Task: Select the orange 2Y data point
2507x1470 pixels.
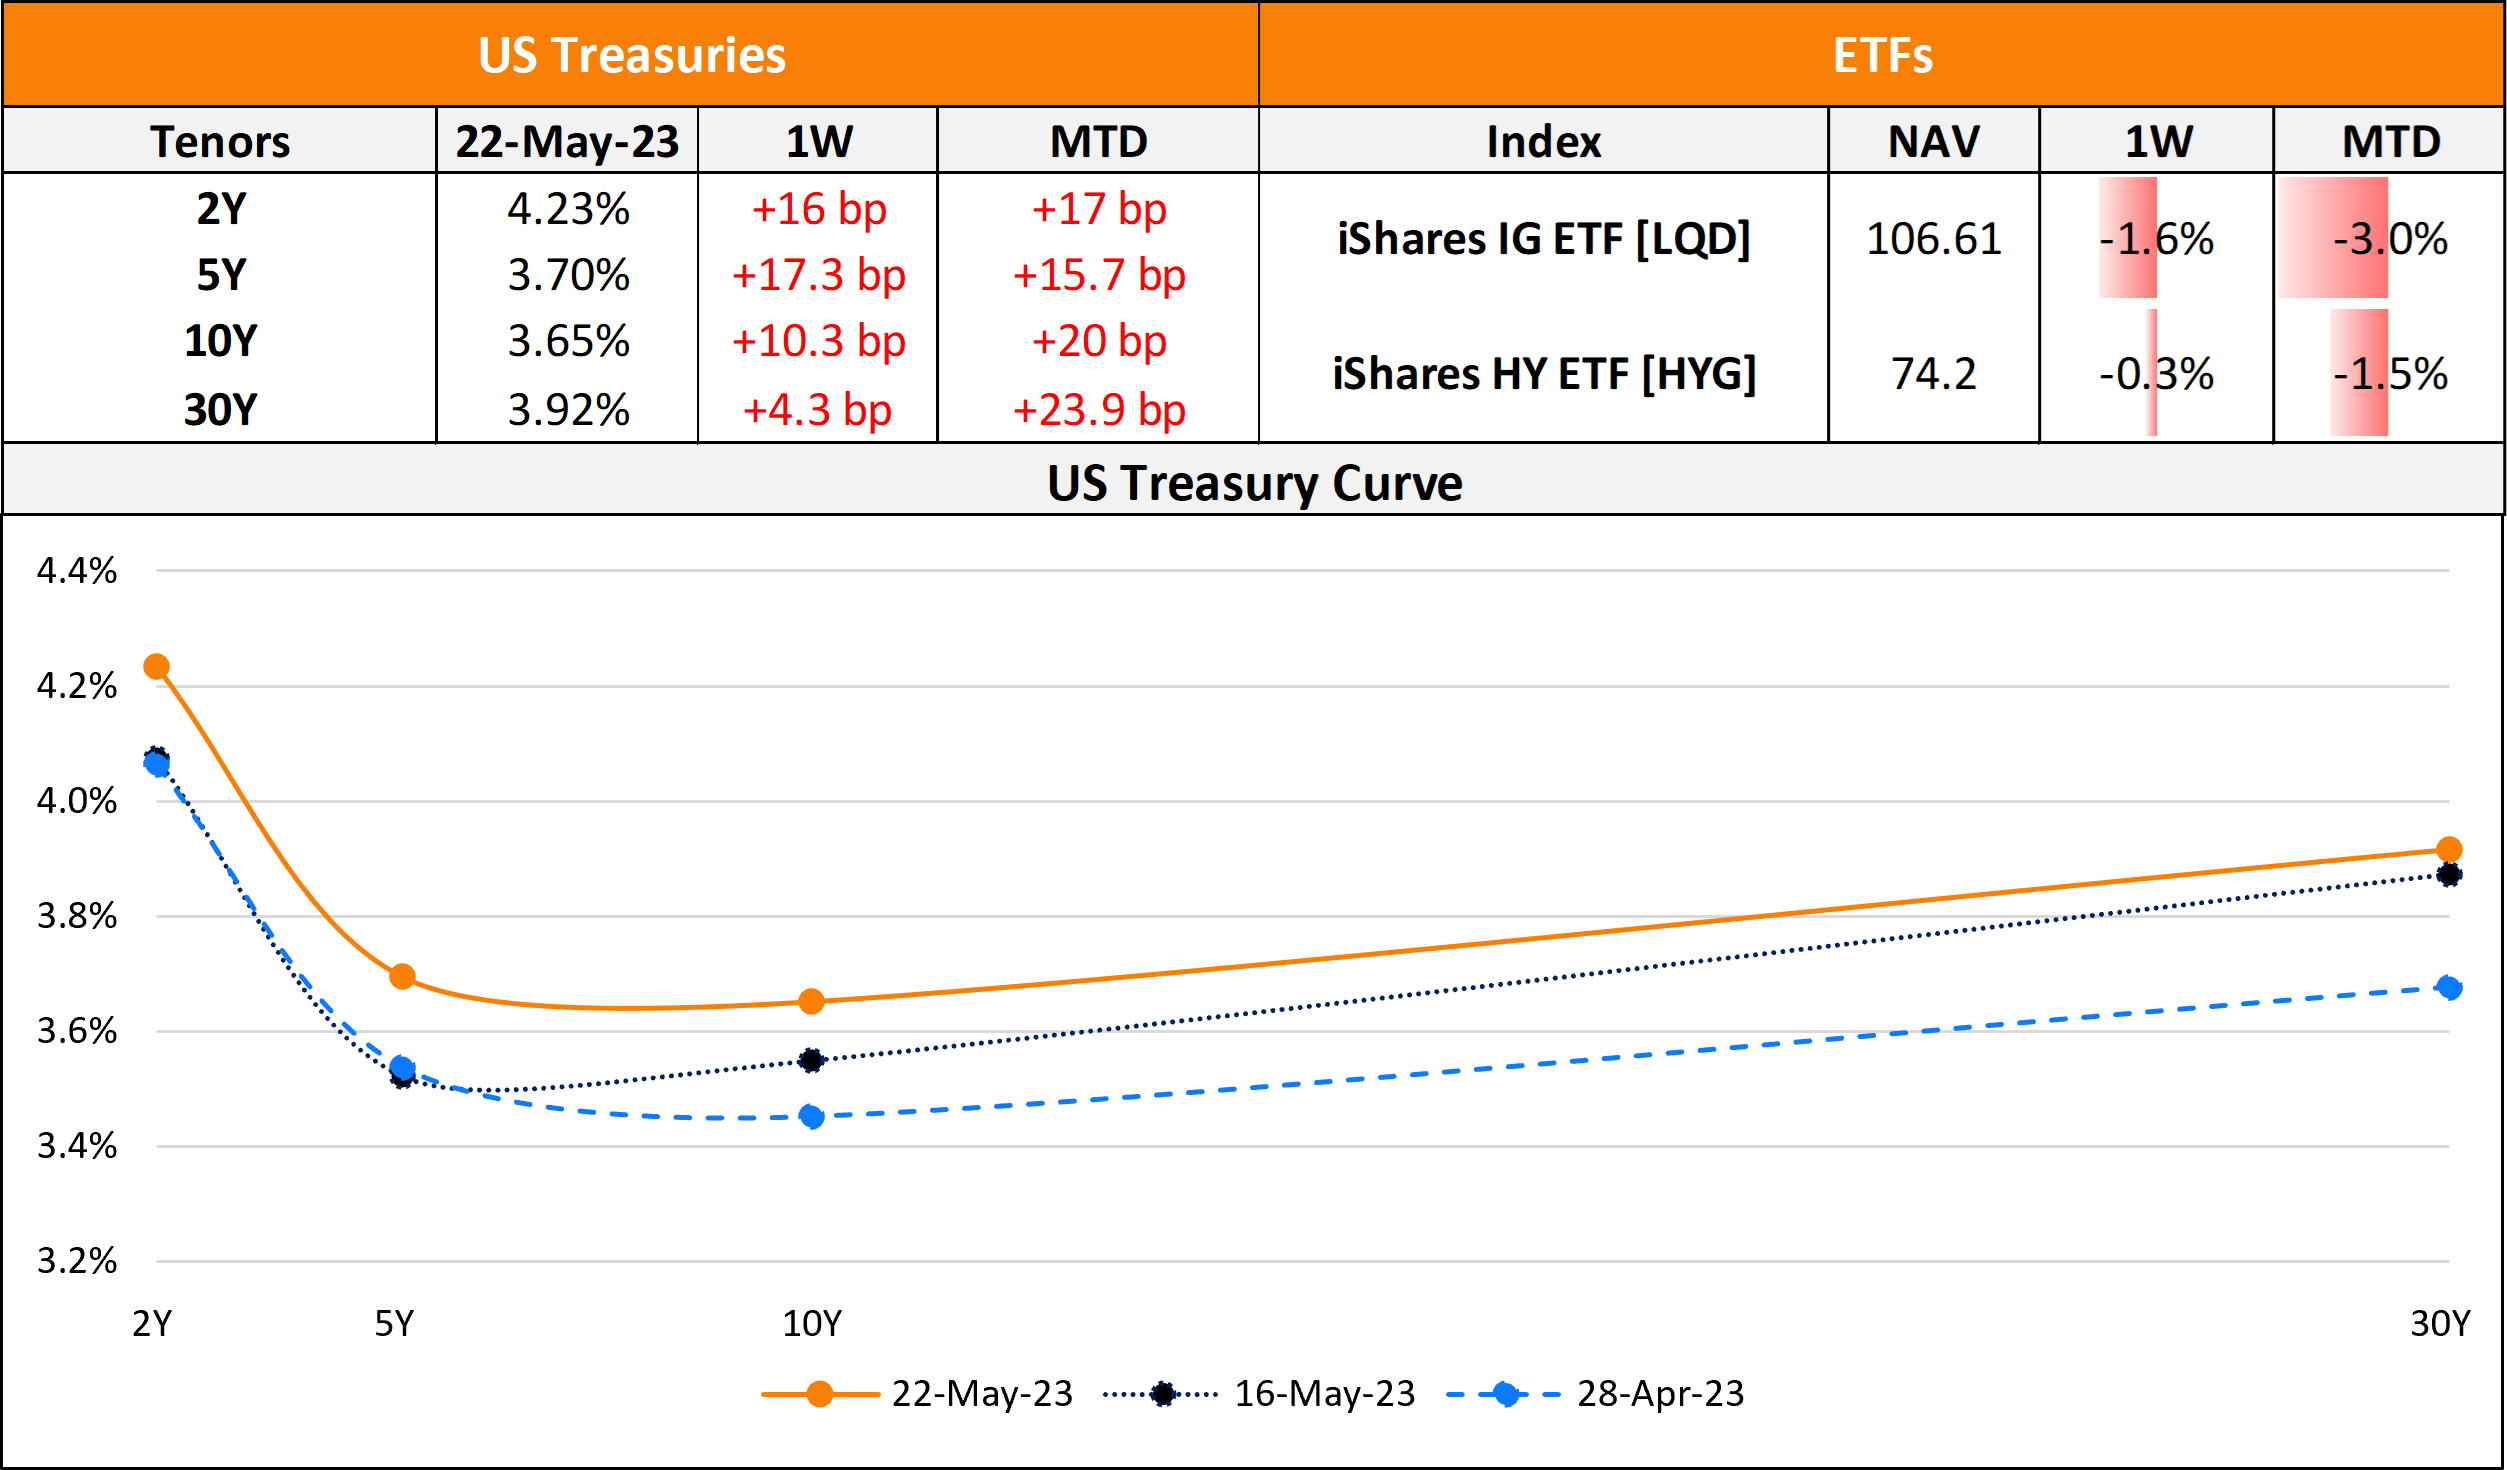Action: point(157,667)
